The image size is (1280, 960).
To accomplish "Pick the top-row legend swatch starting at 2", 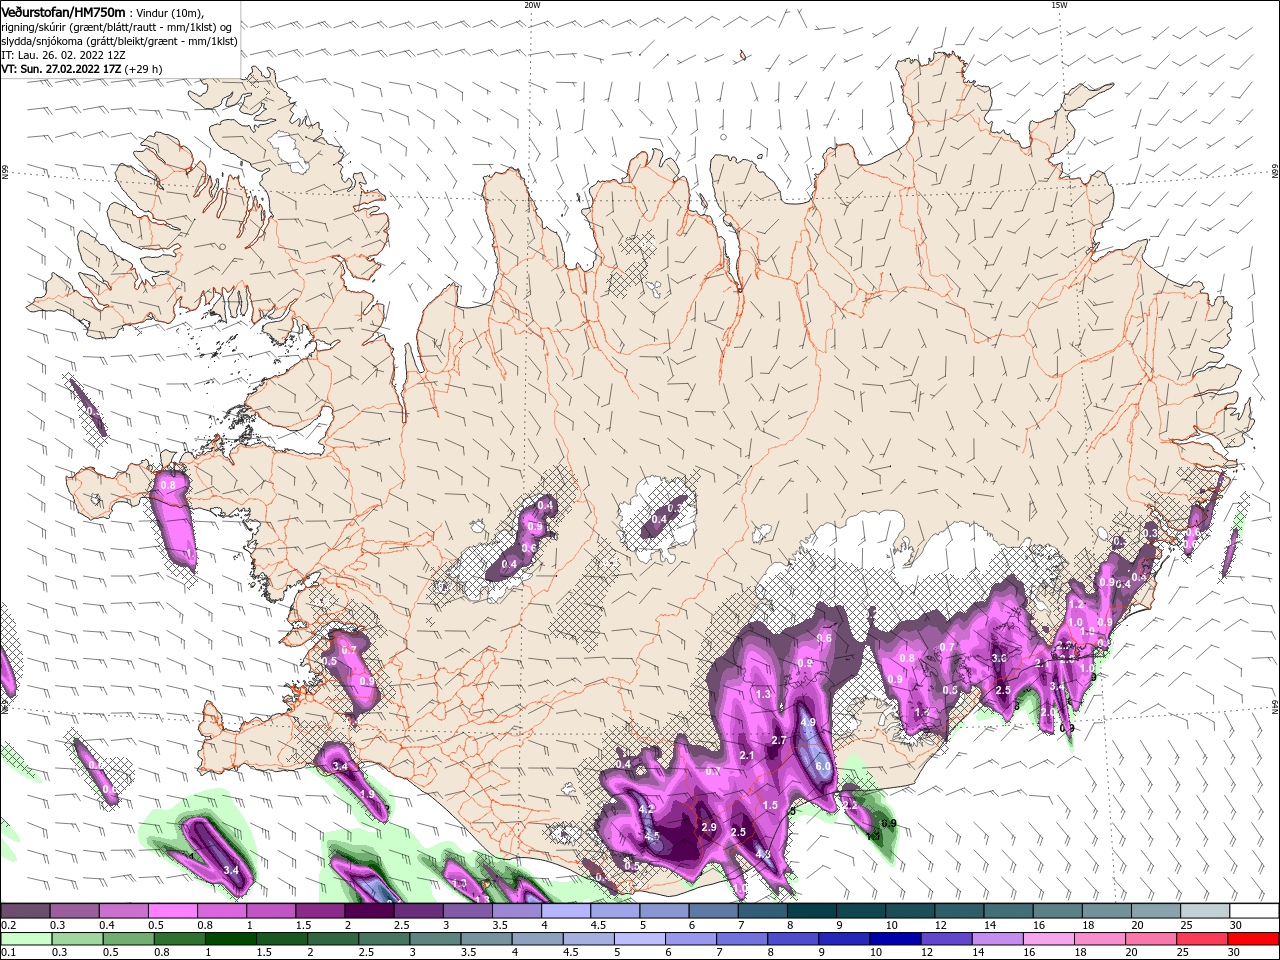I will tap(369, 910).
